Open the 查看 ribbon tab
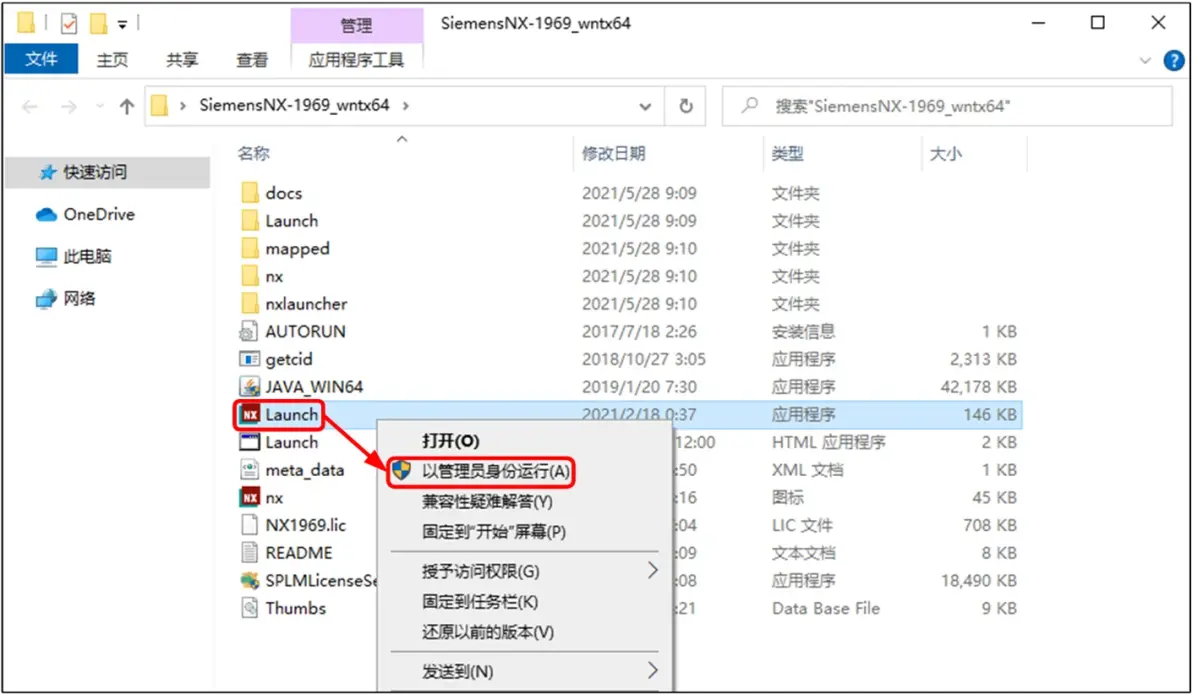 (x=252, y=59)
